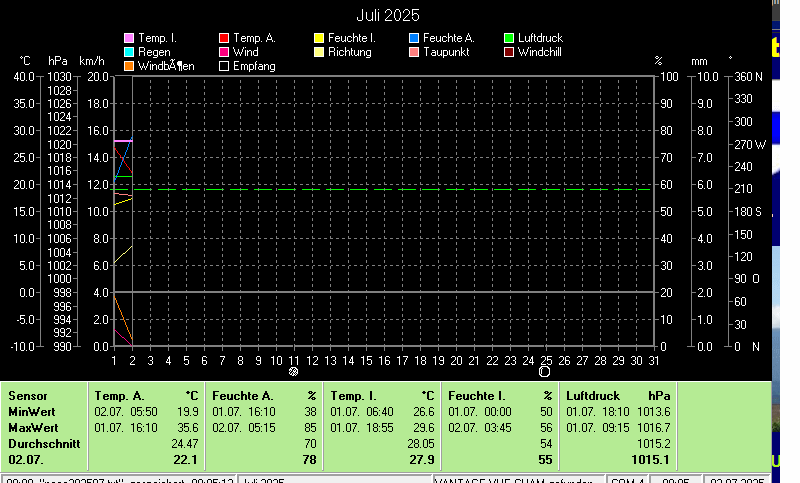Viewport: 800px width, 483px height.
Task: Click Temp. I. average value 28.05
Action: point(421,444)
